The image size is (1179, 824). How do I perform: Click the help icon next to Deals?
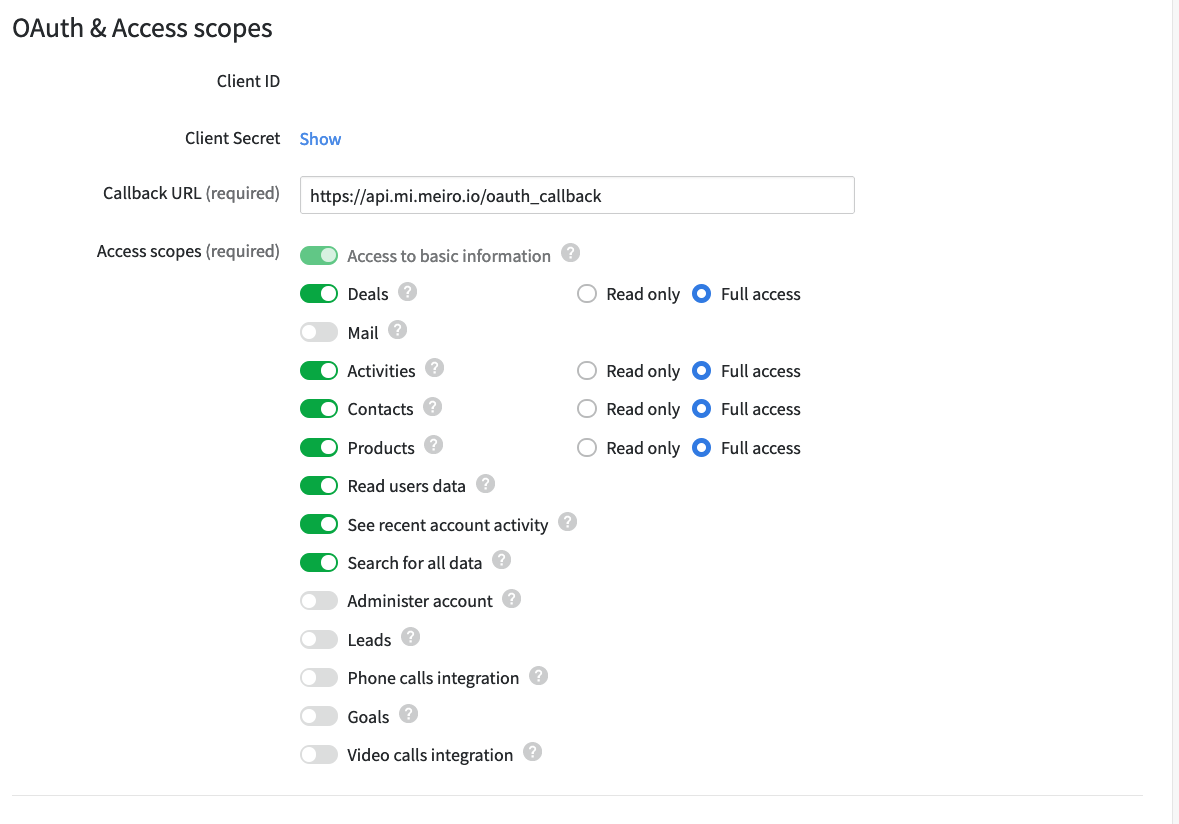coord(408,292)
